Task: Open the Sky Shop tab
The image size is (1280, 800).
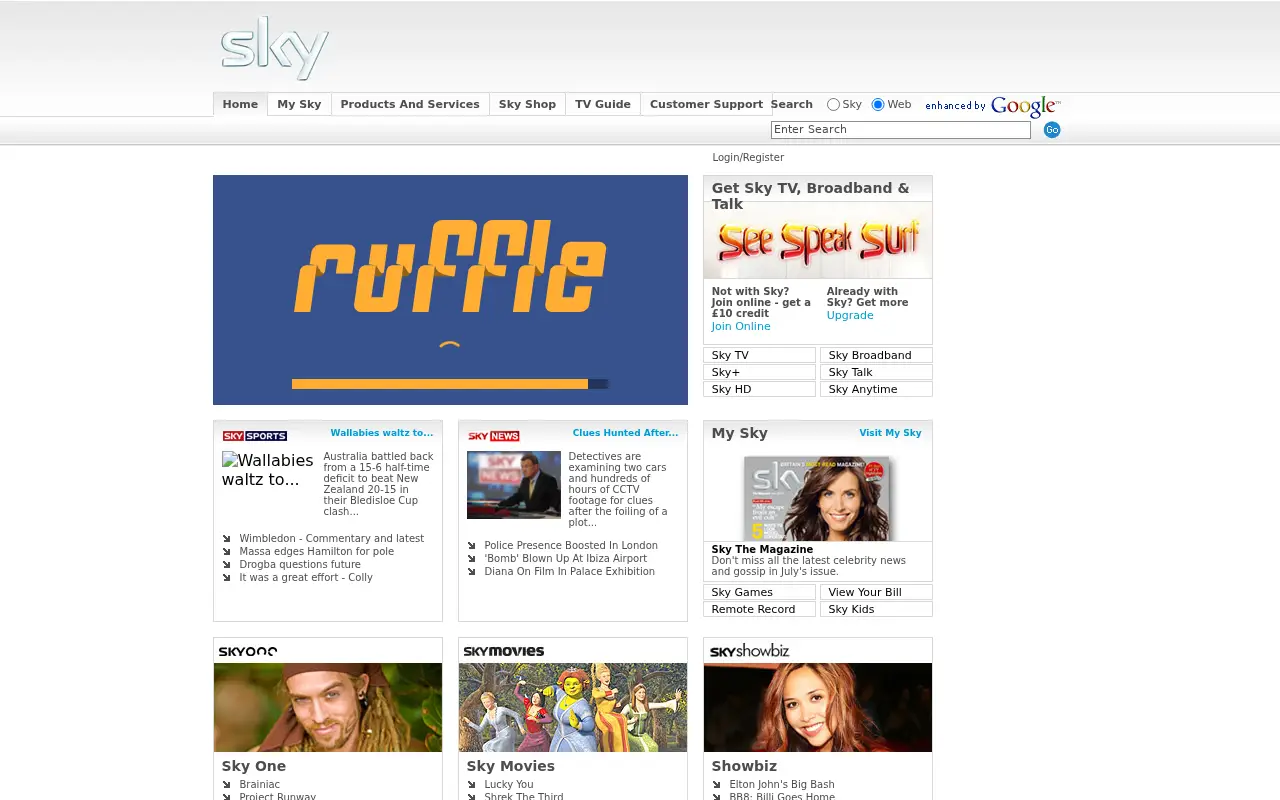Action: 527,104
